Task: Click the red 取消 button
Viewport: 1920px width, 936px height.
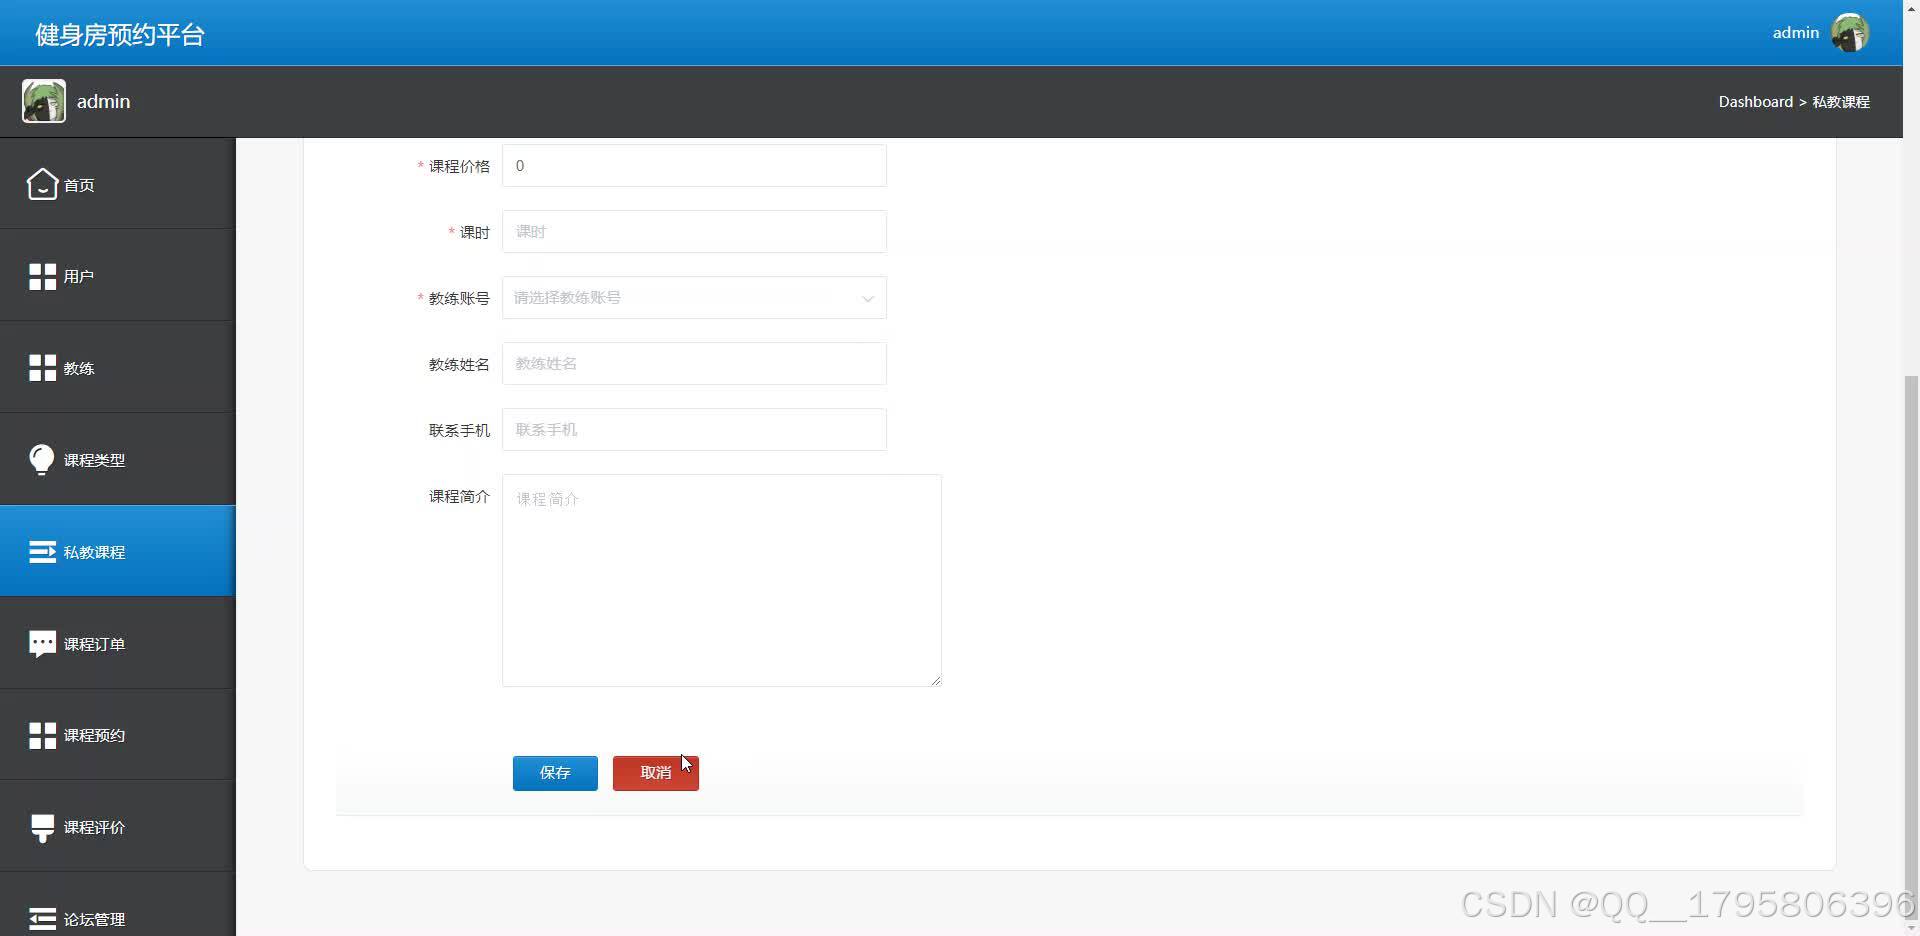Action: pos(656,773)
